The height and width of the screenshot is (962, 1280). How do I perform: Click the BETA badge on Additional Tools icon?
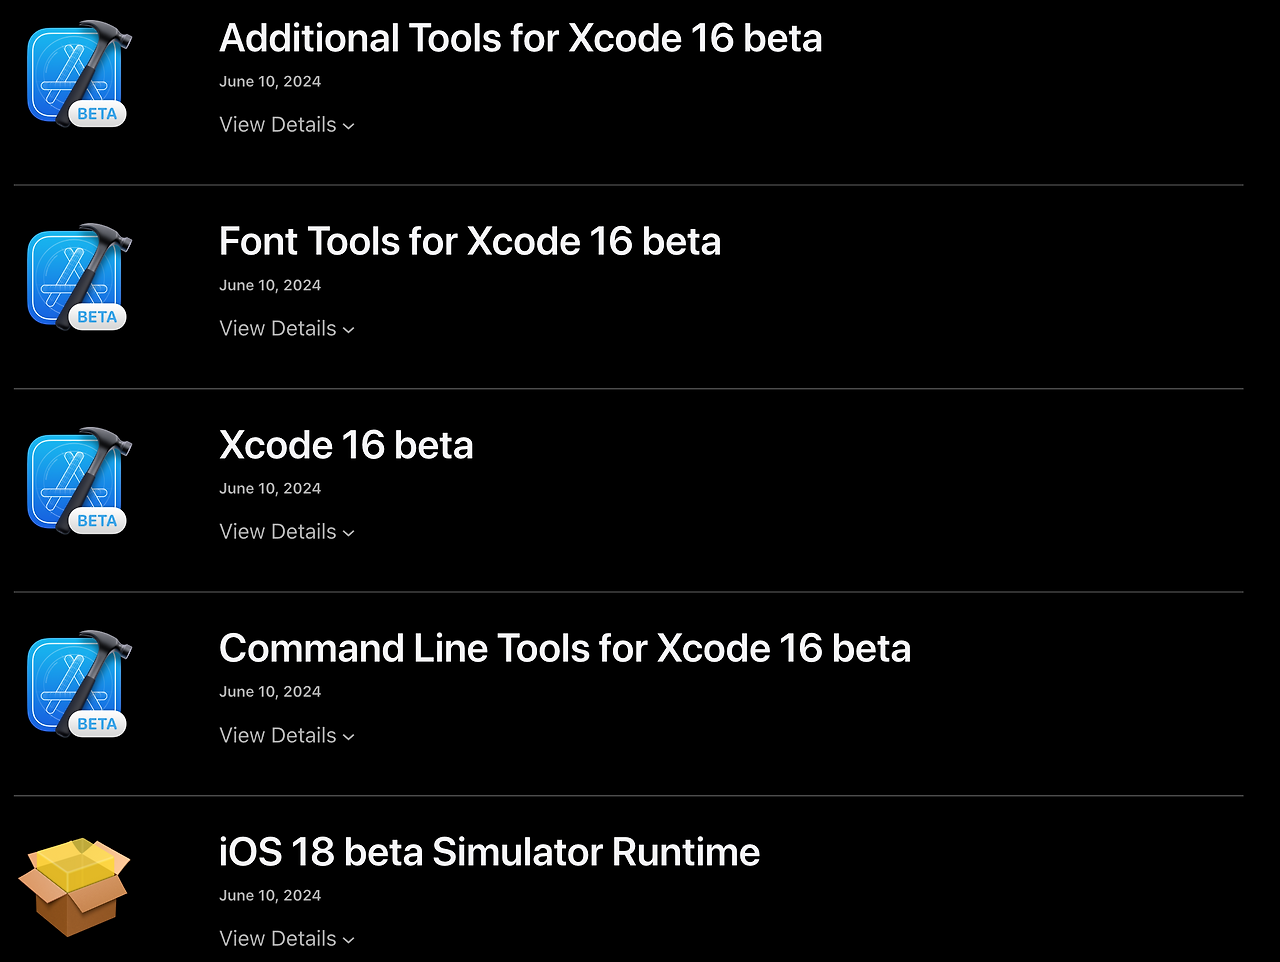(96, 113)
